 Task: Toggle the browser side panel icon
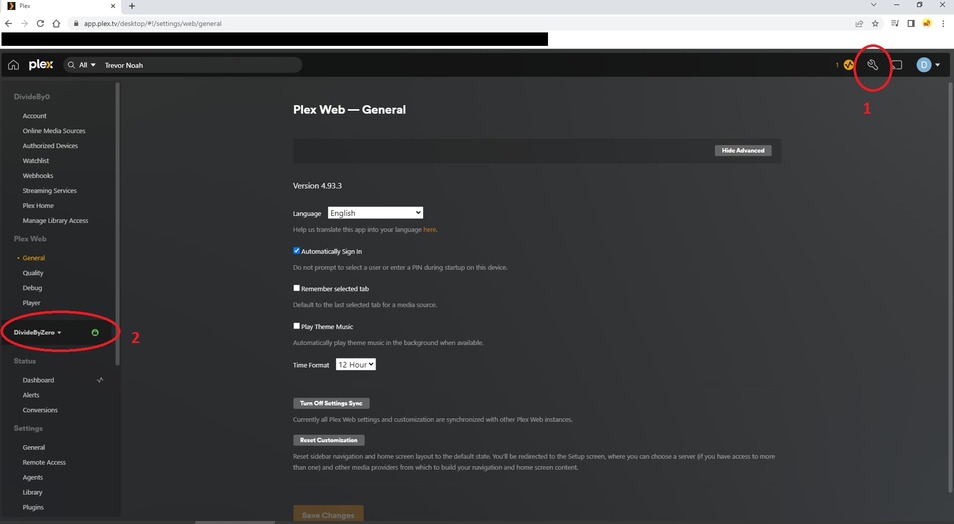(911, 24)
